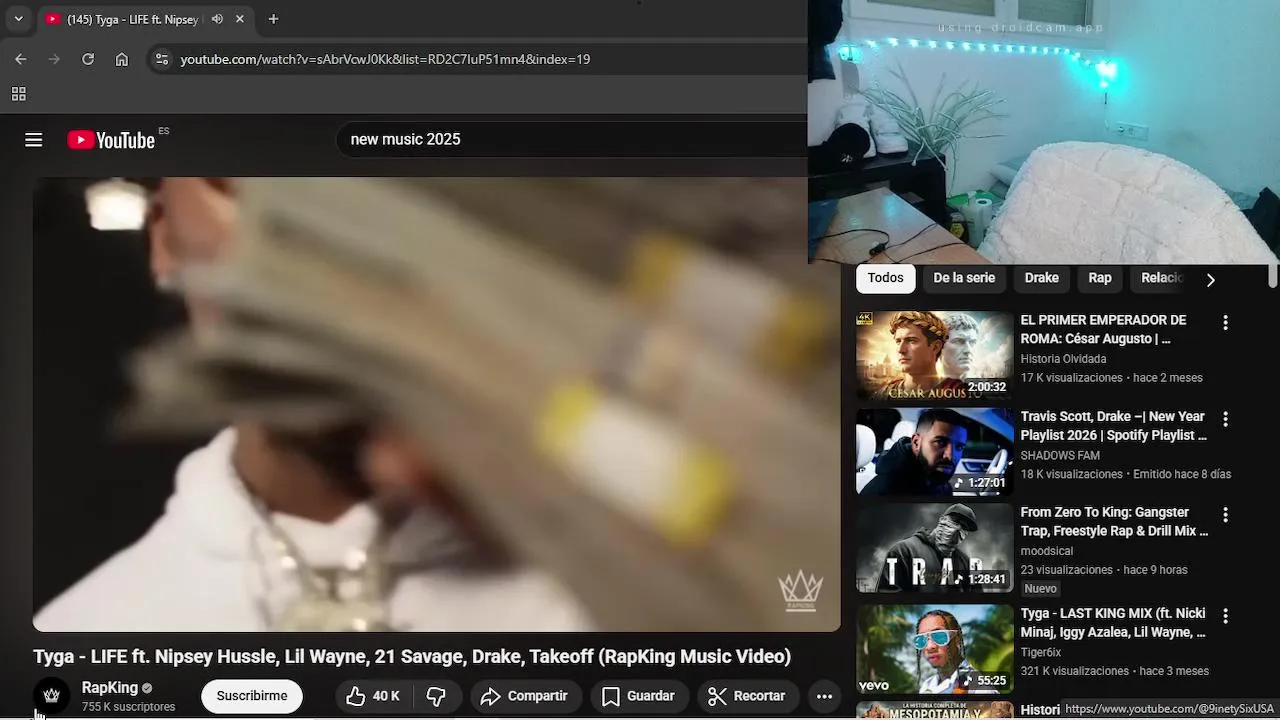Viewport: 1280px width, 720px height.
Task: Open the Travis Scott, Drake playlist thumbnail
Action: coord(934,451)
